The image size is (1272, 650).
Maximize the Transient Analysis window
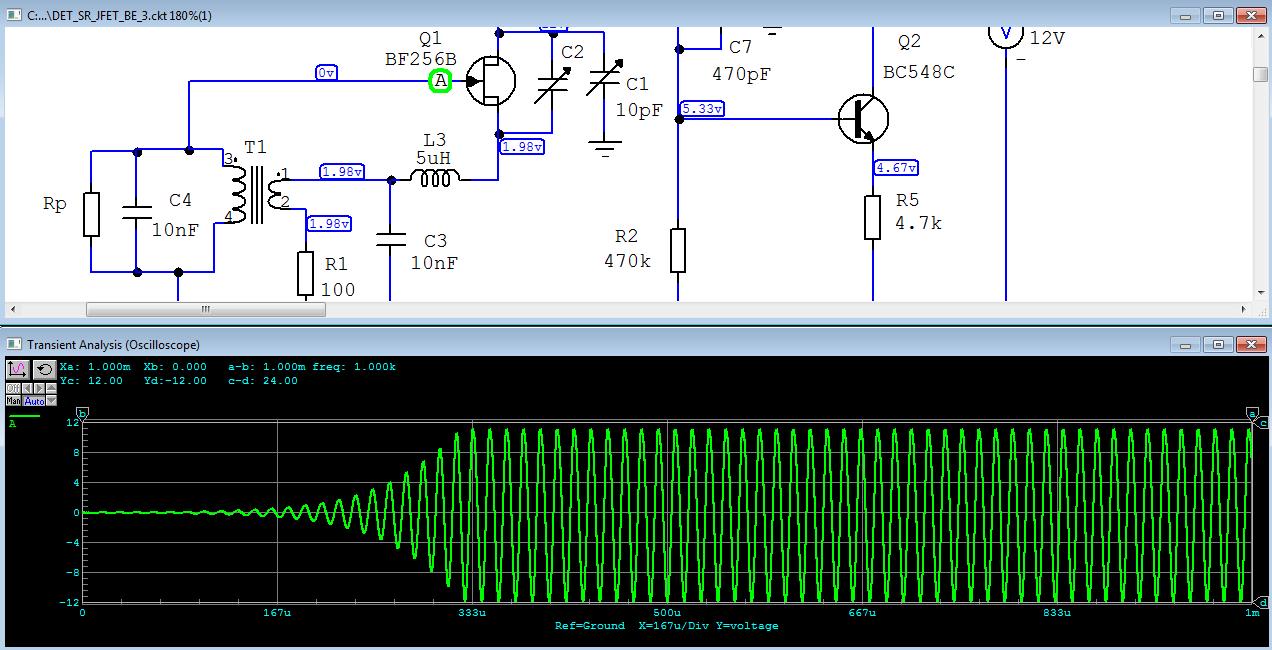click(1219, 344)
